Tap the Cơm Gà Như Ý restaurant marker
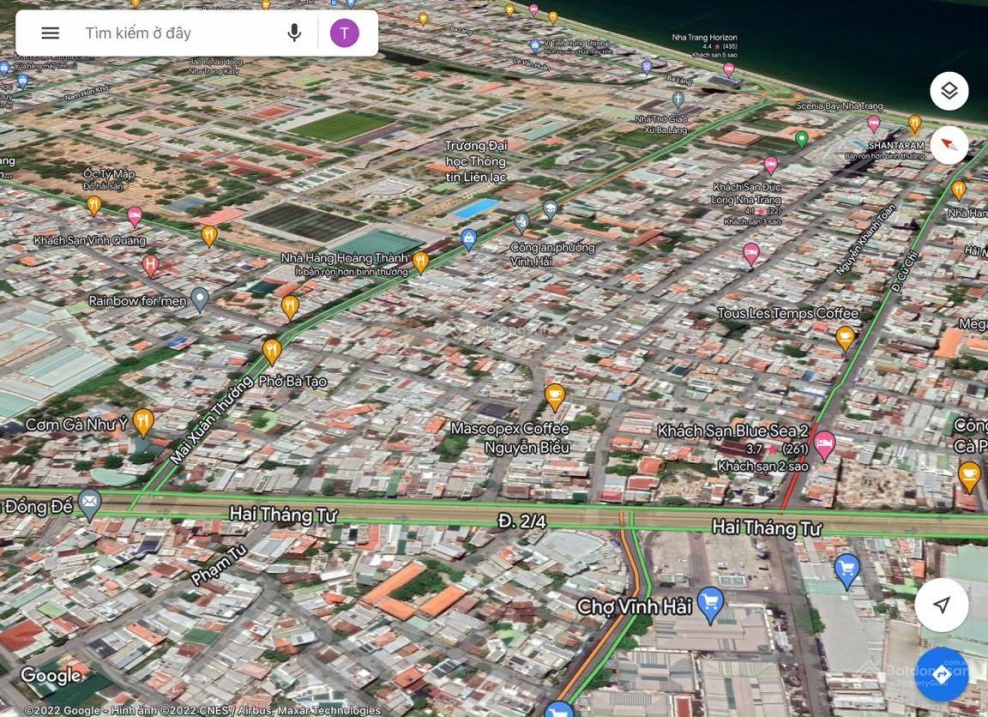The width and height of the screenshot is (988, 717). [143, 421]
